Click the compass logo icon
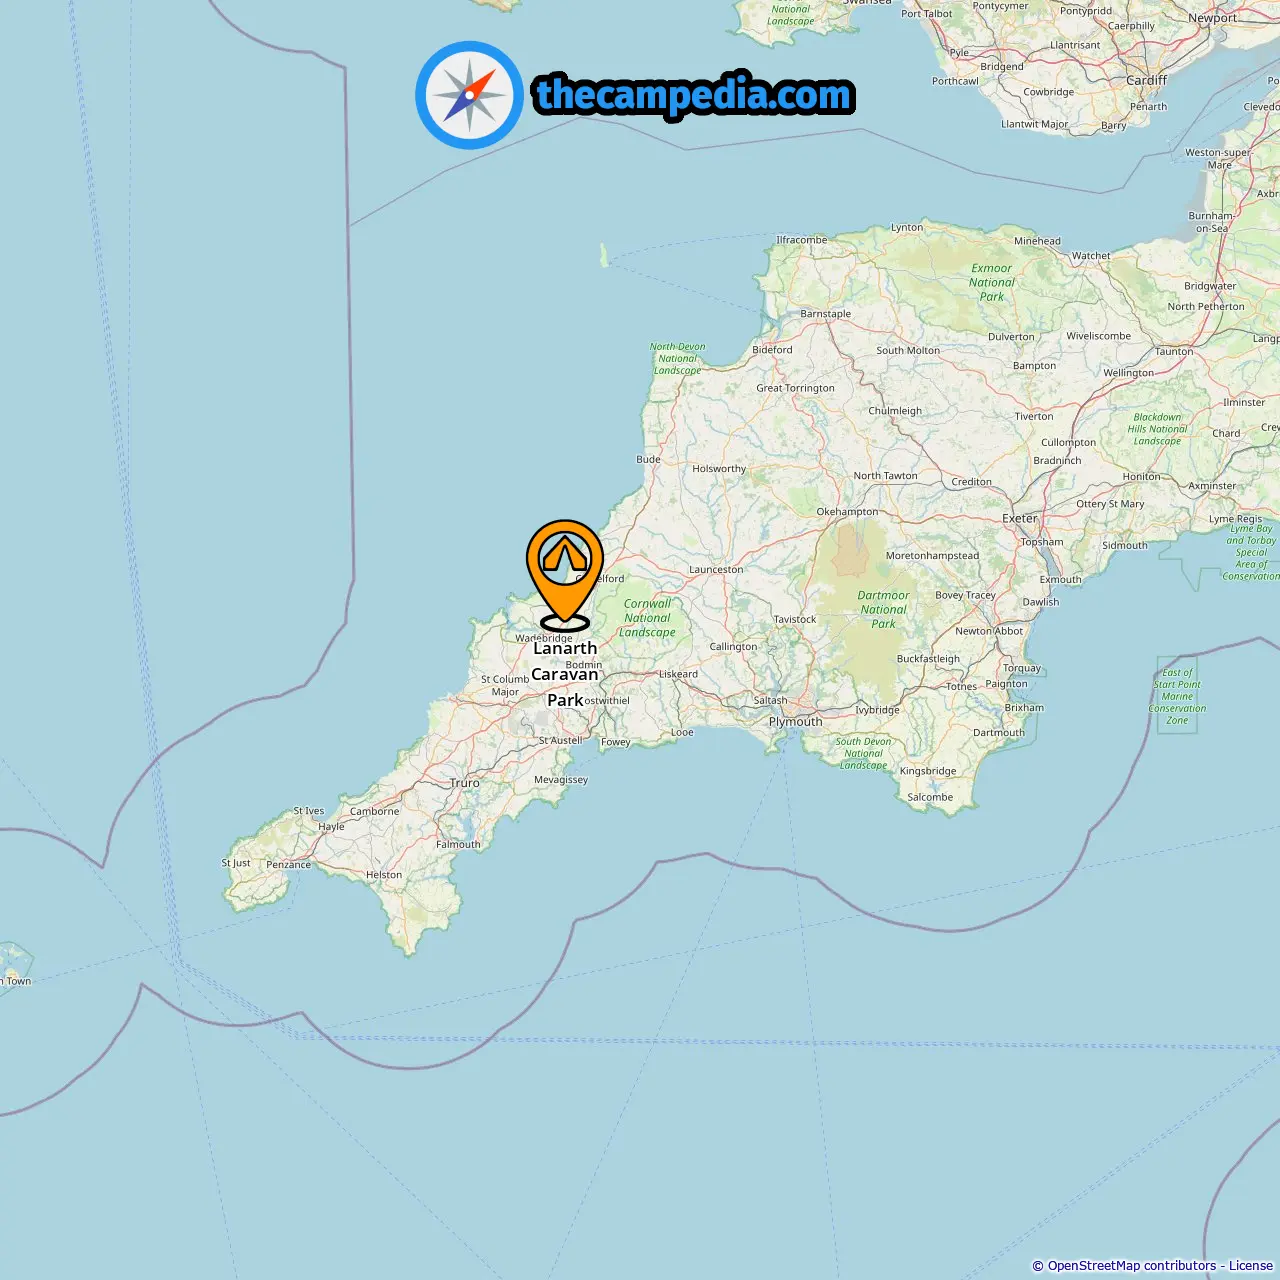1280x1280 pixels. coord(469,95)
